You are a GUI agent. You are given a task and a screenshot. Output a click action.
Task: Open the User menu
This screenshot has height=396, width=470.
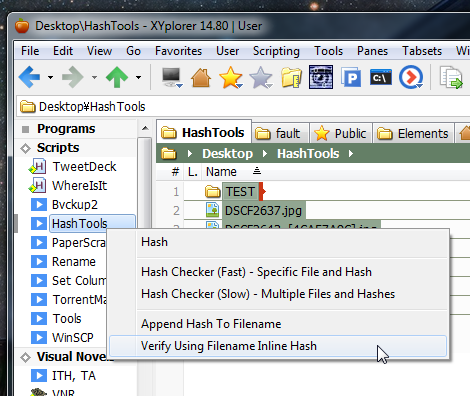pyautogui.click(x=227, y=51)
